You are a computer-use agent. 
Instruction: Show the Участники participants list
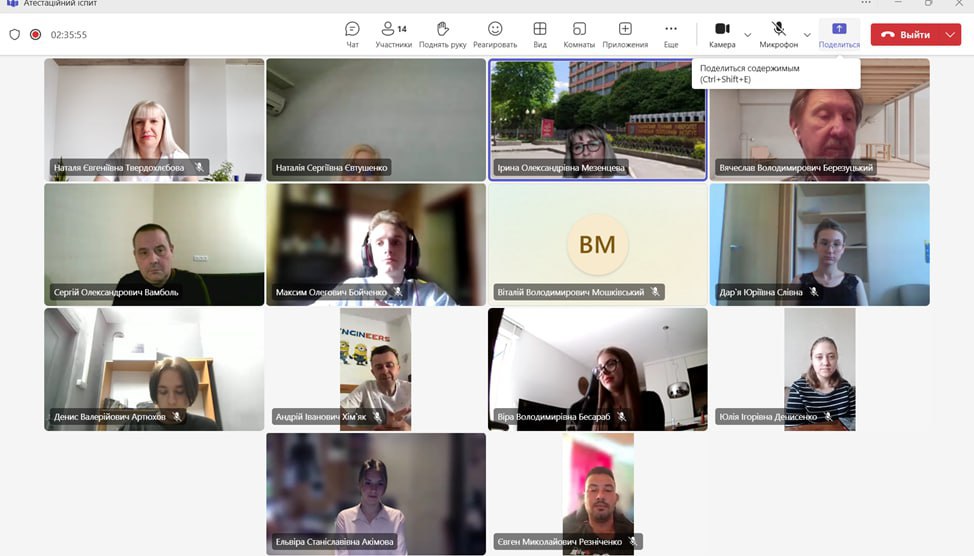click(393, 34)
